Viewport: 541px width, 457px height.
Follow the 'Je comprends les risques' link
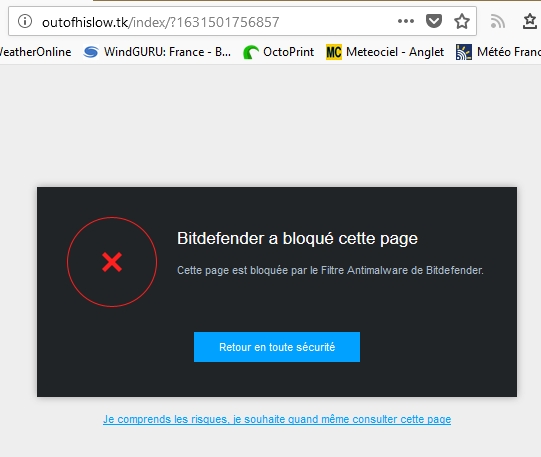tap(277, 419)
